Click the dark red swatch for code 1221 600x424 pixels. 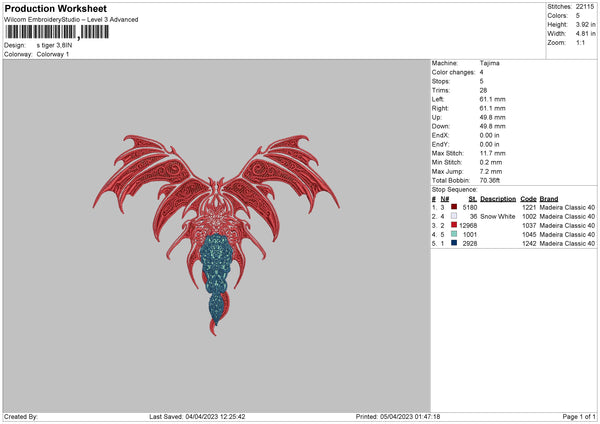coord(453,207)
